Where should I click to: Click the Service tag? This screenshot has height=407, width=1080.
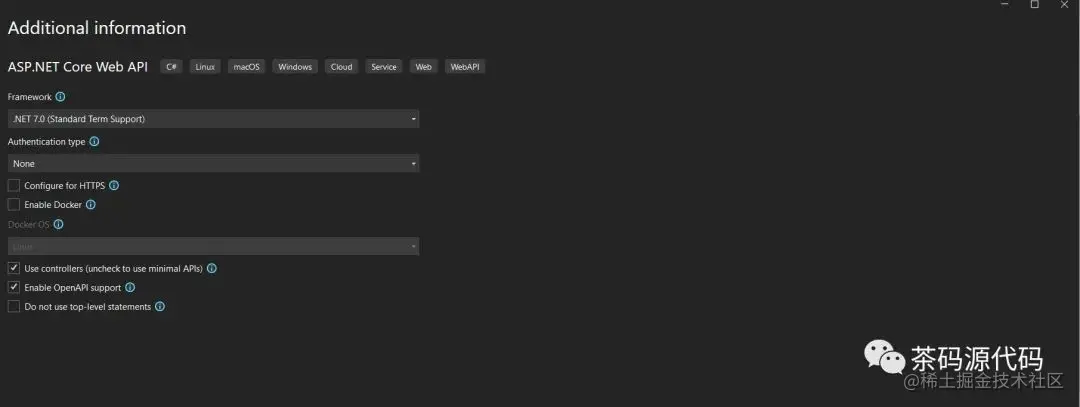384,67
